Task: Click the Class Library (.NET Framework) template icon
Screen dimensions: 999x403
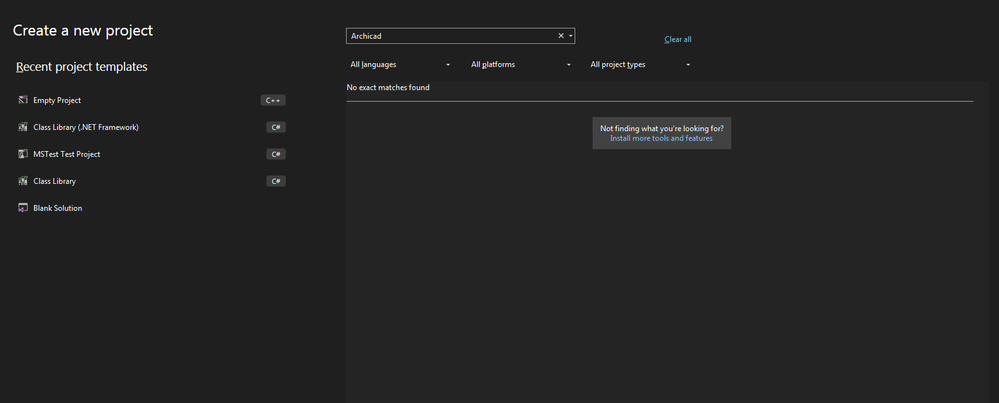Action: point(22,127)
